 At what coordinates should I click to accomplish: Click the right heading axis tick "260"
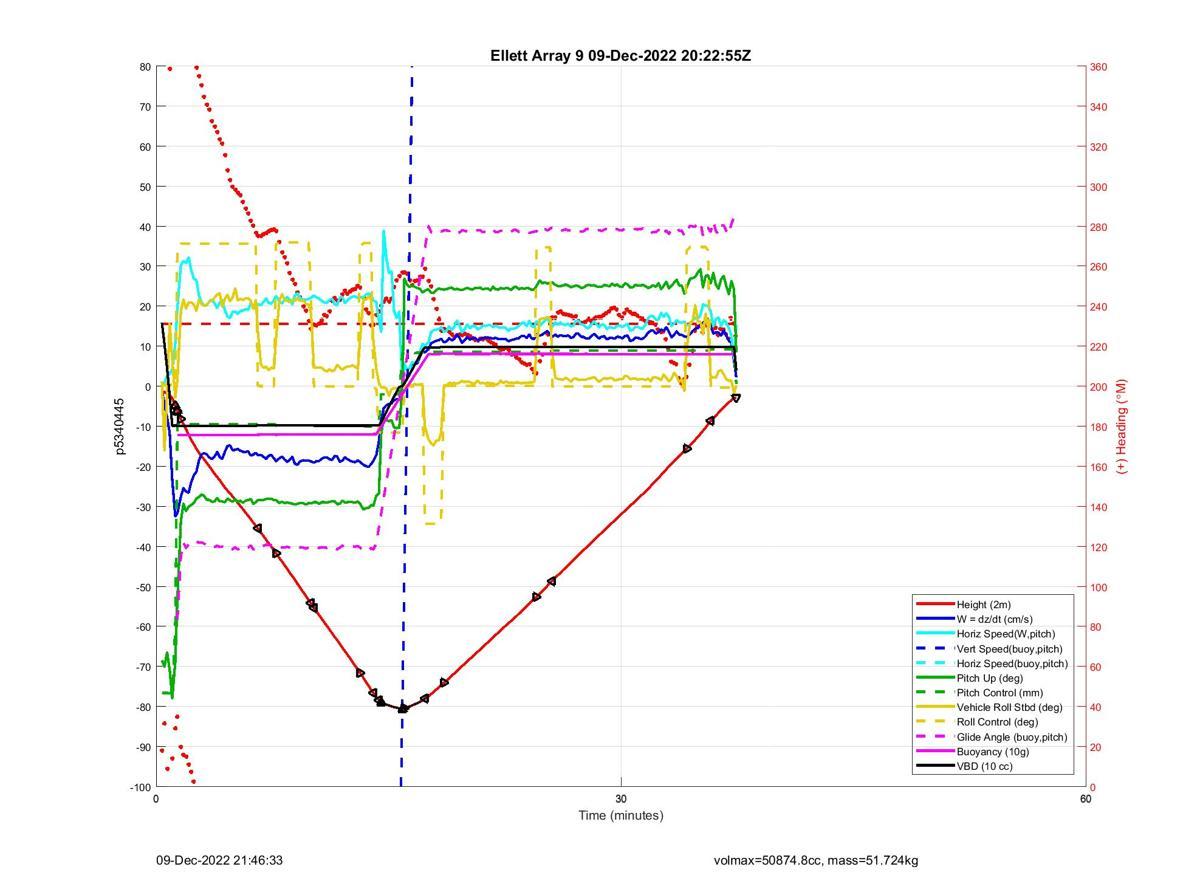1099,267
